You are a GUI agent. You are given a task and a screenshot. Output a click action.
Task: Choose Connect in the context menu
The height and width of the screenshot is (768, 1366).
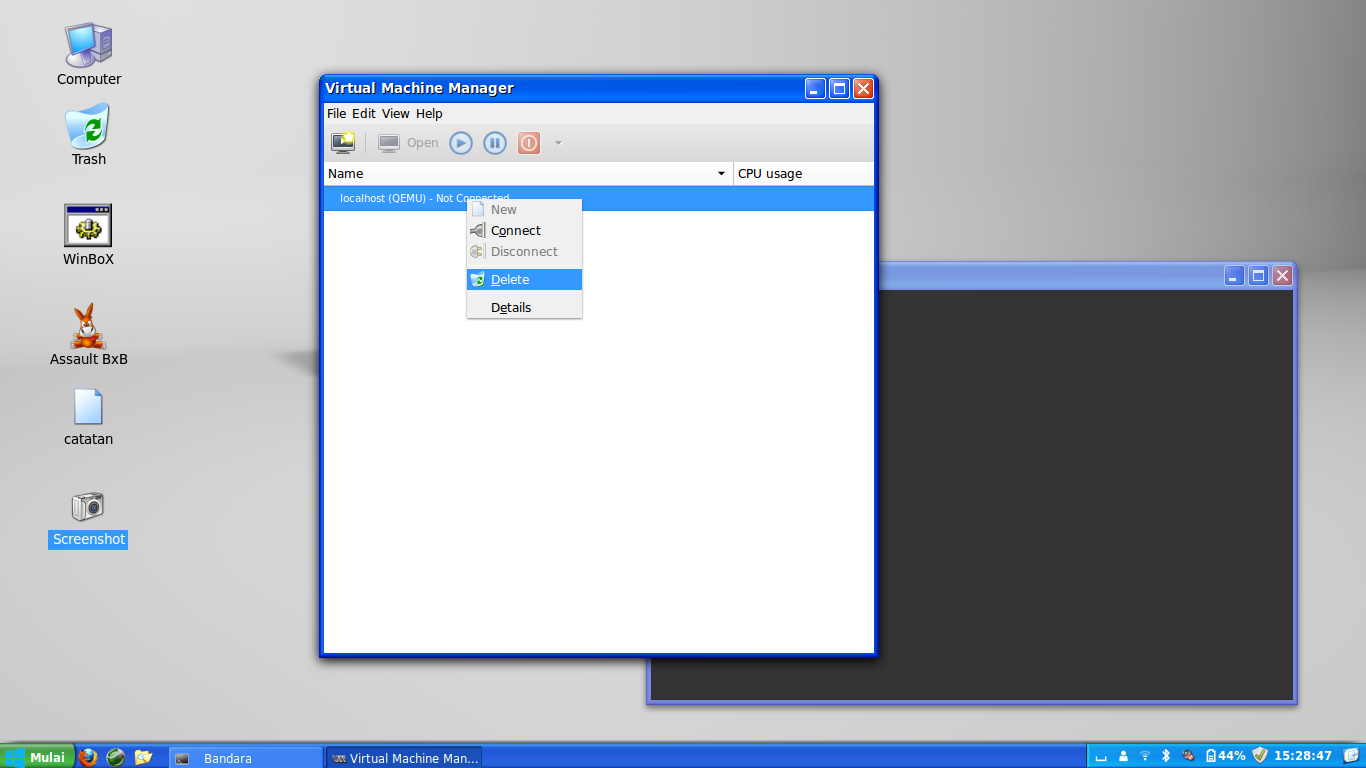[516, 230]
